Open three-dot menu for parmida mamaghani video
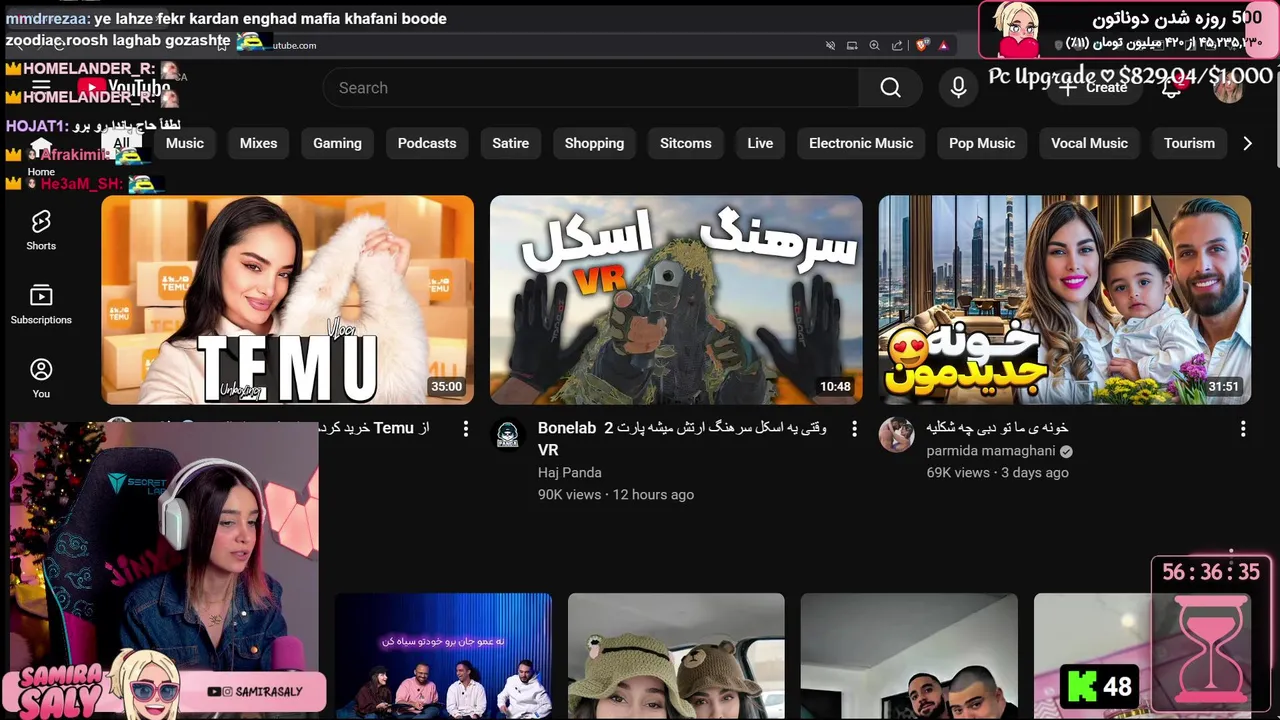The height and width of the screenshot is (720, 1280). [x=1243, y=428]
